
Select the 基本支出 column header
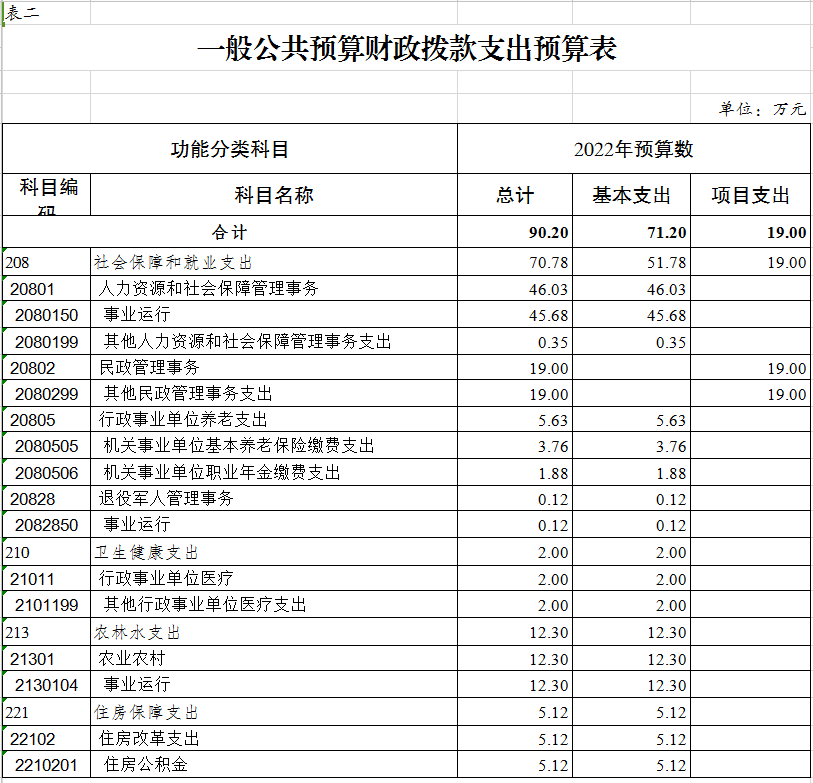(632, 195)
